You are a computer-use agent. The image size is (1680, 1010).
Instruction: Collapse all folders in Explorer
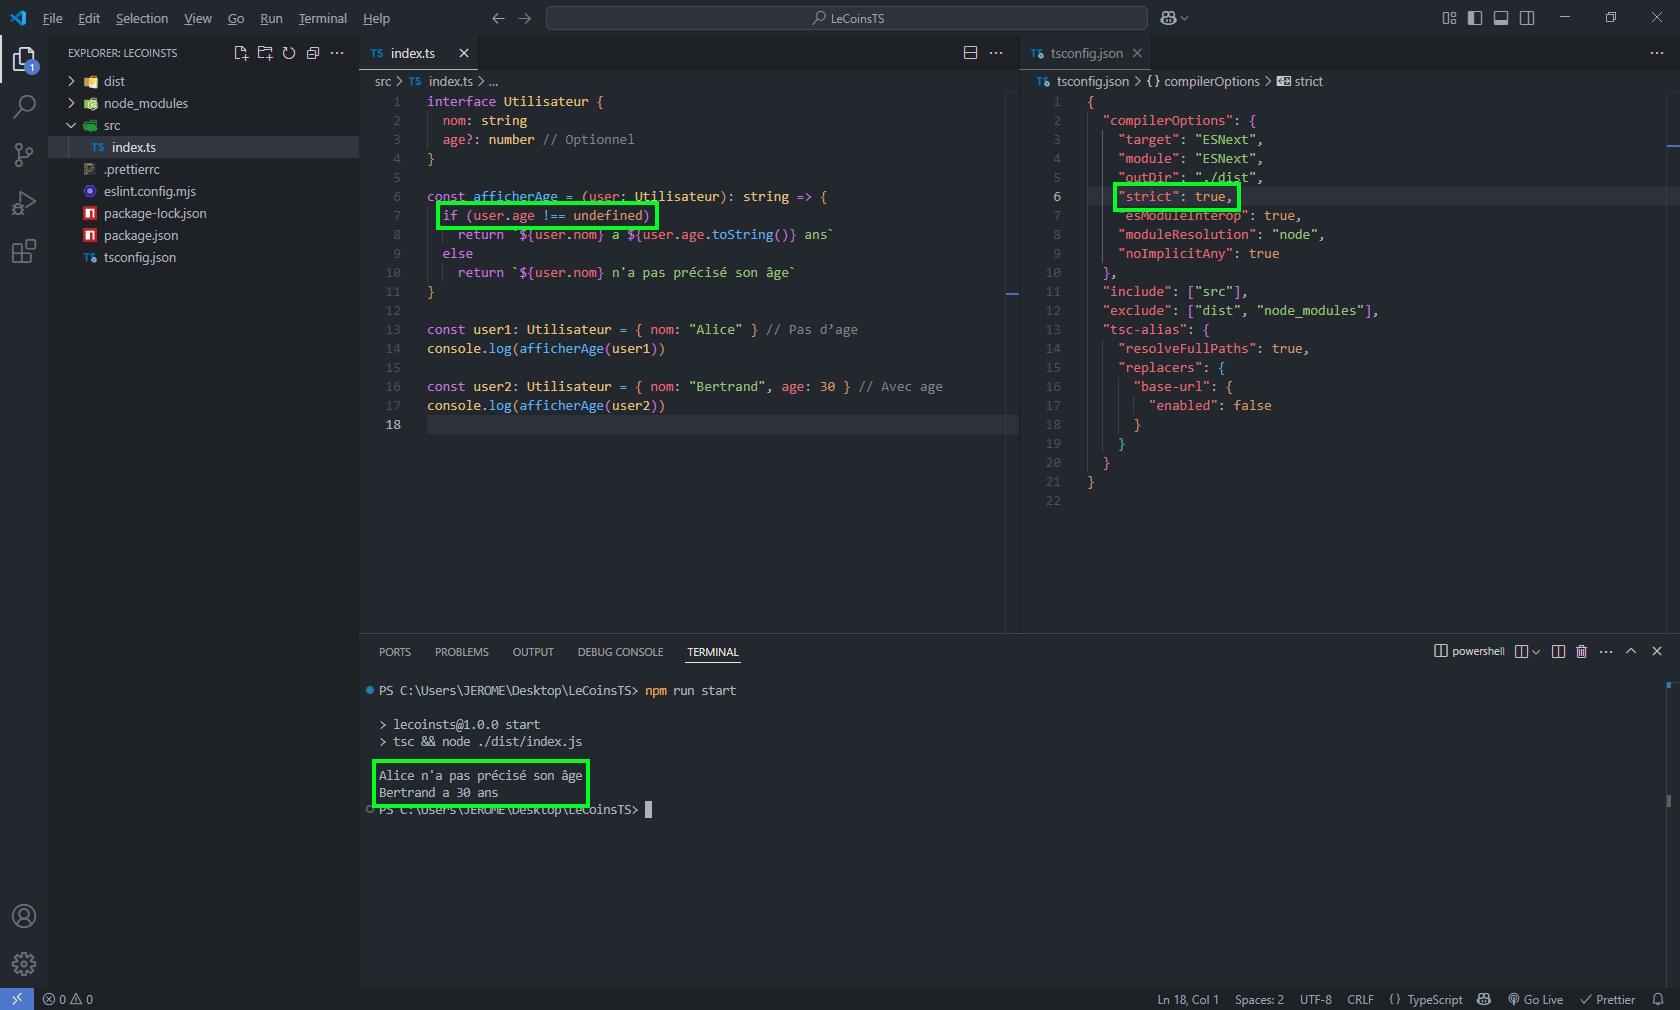pos(313,53)
